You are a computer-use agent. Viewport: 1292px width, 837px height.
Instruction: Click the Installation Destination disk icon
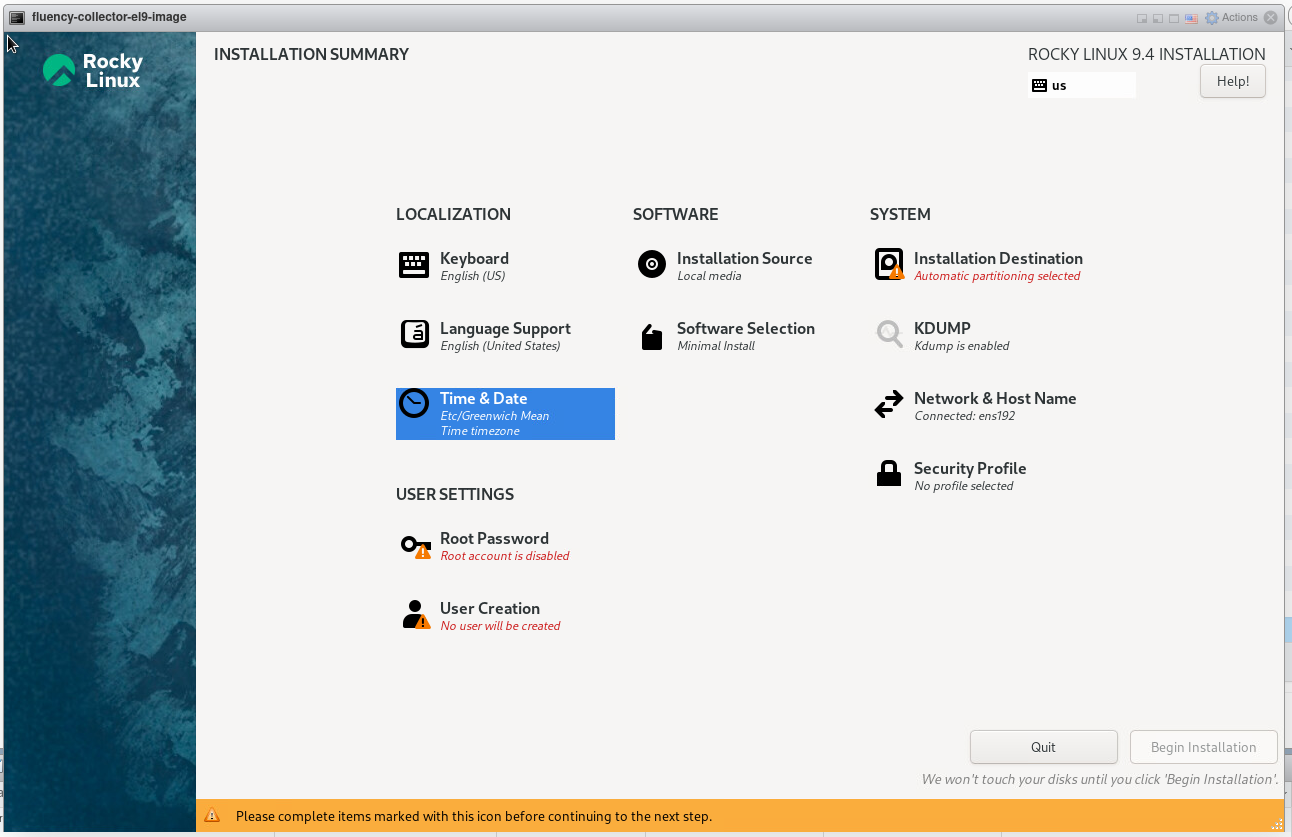click(889, 265)
